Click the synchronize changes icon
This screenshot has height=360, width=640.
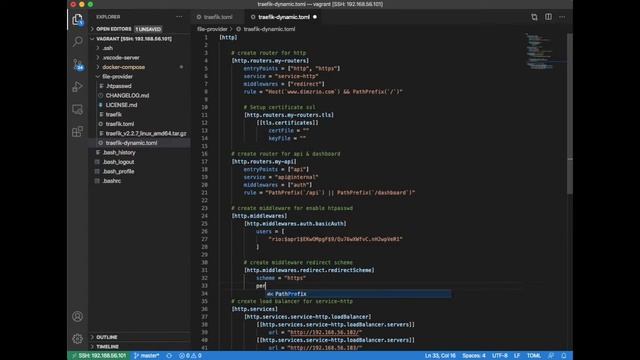pos(169,356)
